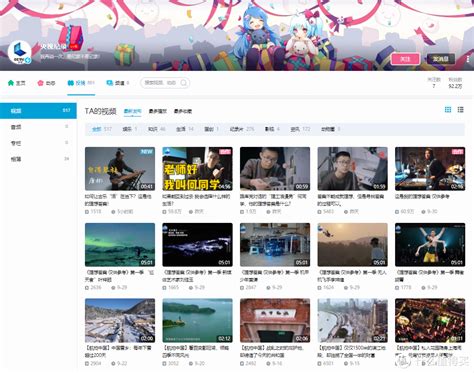
Task: Open the dark blue lights video thumbnail
Action: (197, 245)
